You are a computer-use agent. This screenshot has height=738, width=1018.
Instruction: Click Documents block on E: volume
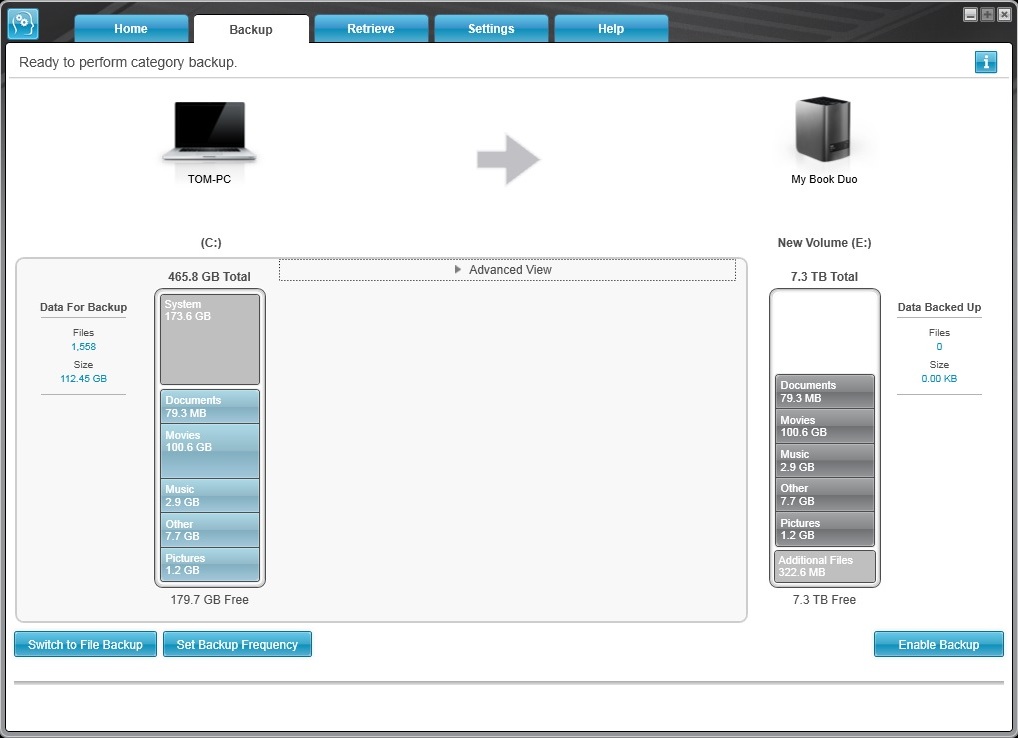825,391
